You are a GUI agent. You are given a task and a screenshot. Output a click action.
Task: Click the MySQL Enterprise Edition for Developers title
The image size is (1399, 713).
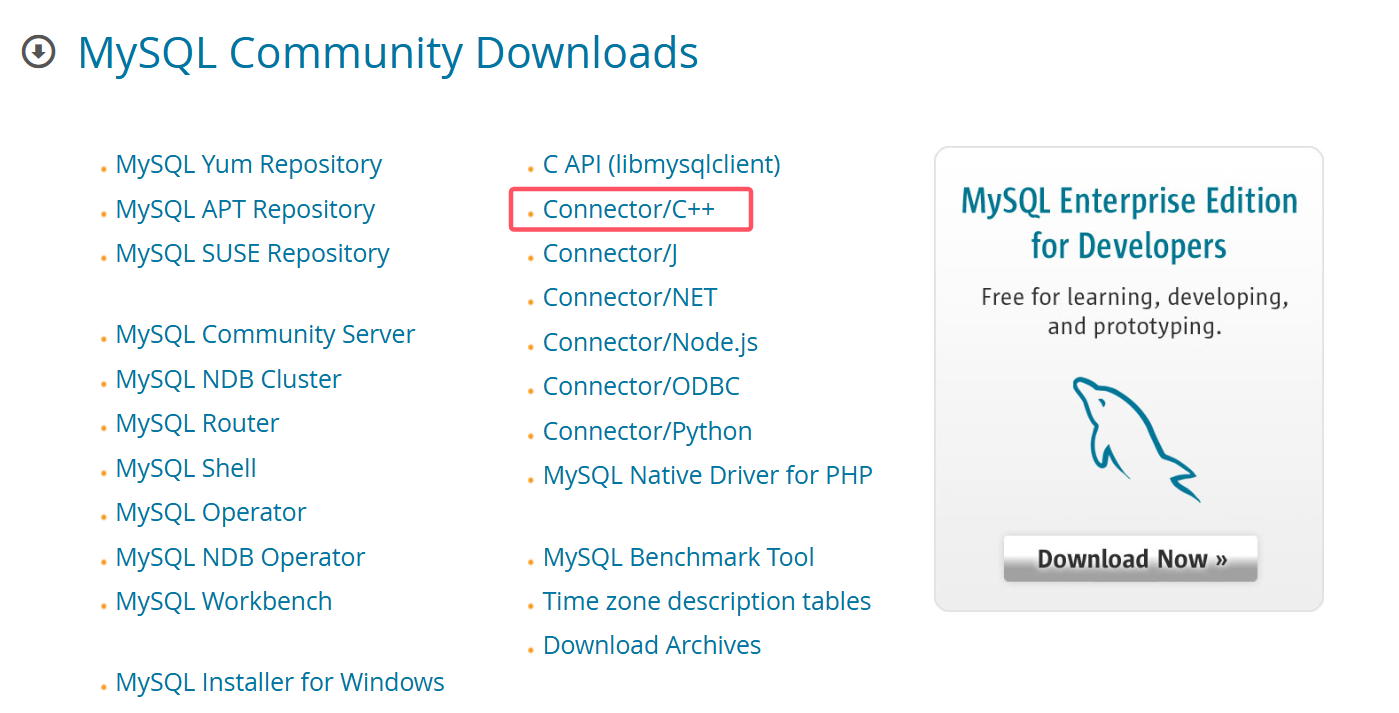point(1129,222)
